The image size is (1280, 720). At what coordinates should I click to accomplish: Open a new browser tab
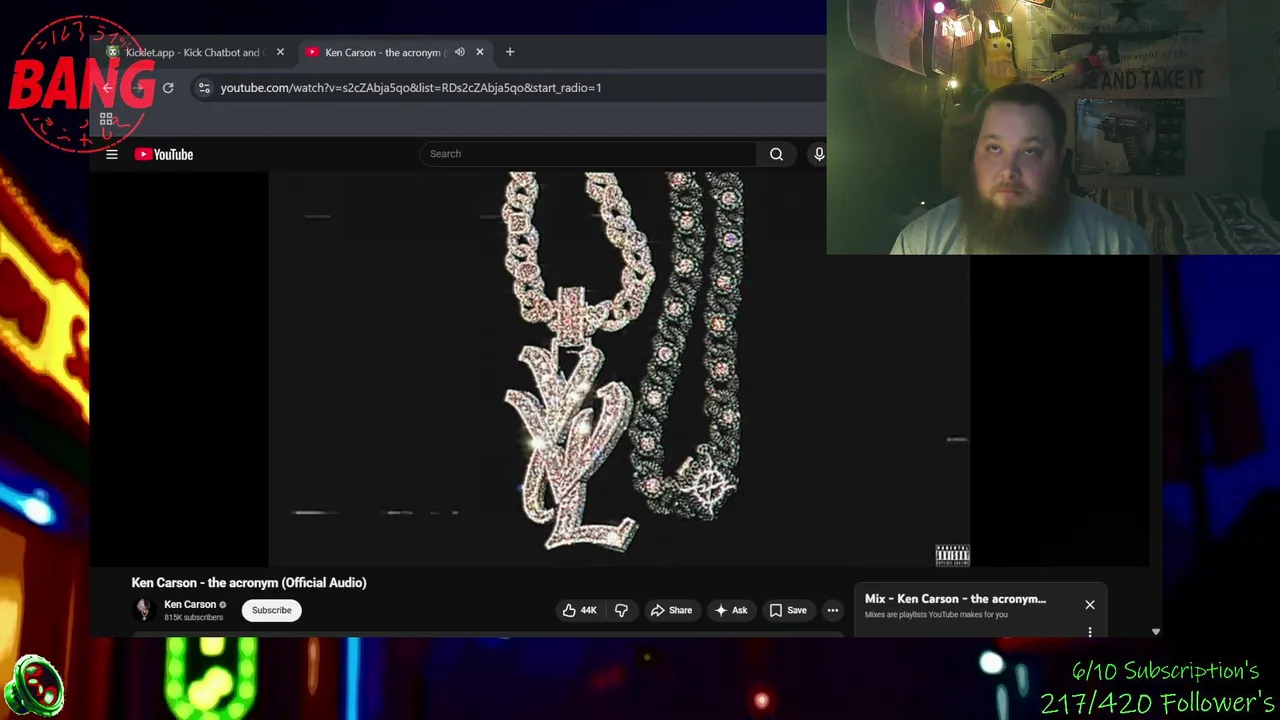tap(510, 52)
